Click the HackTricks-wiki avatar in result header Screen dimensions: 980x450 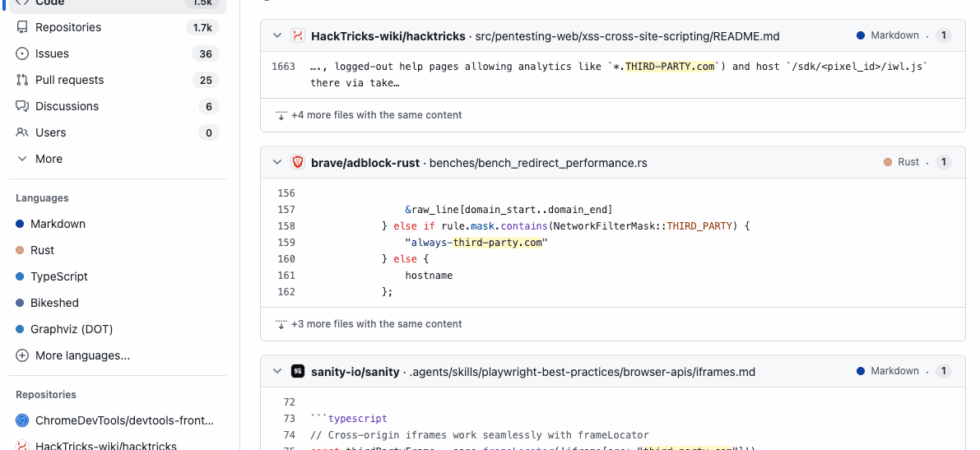pos(298,36)
